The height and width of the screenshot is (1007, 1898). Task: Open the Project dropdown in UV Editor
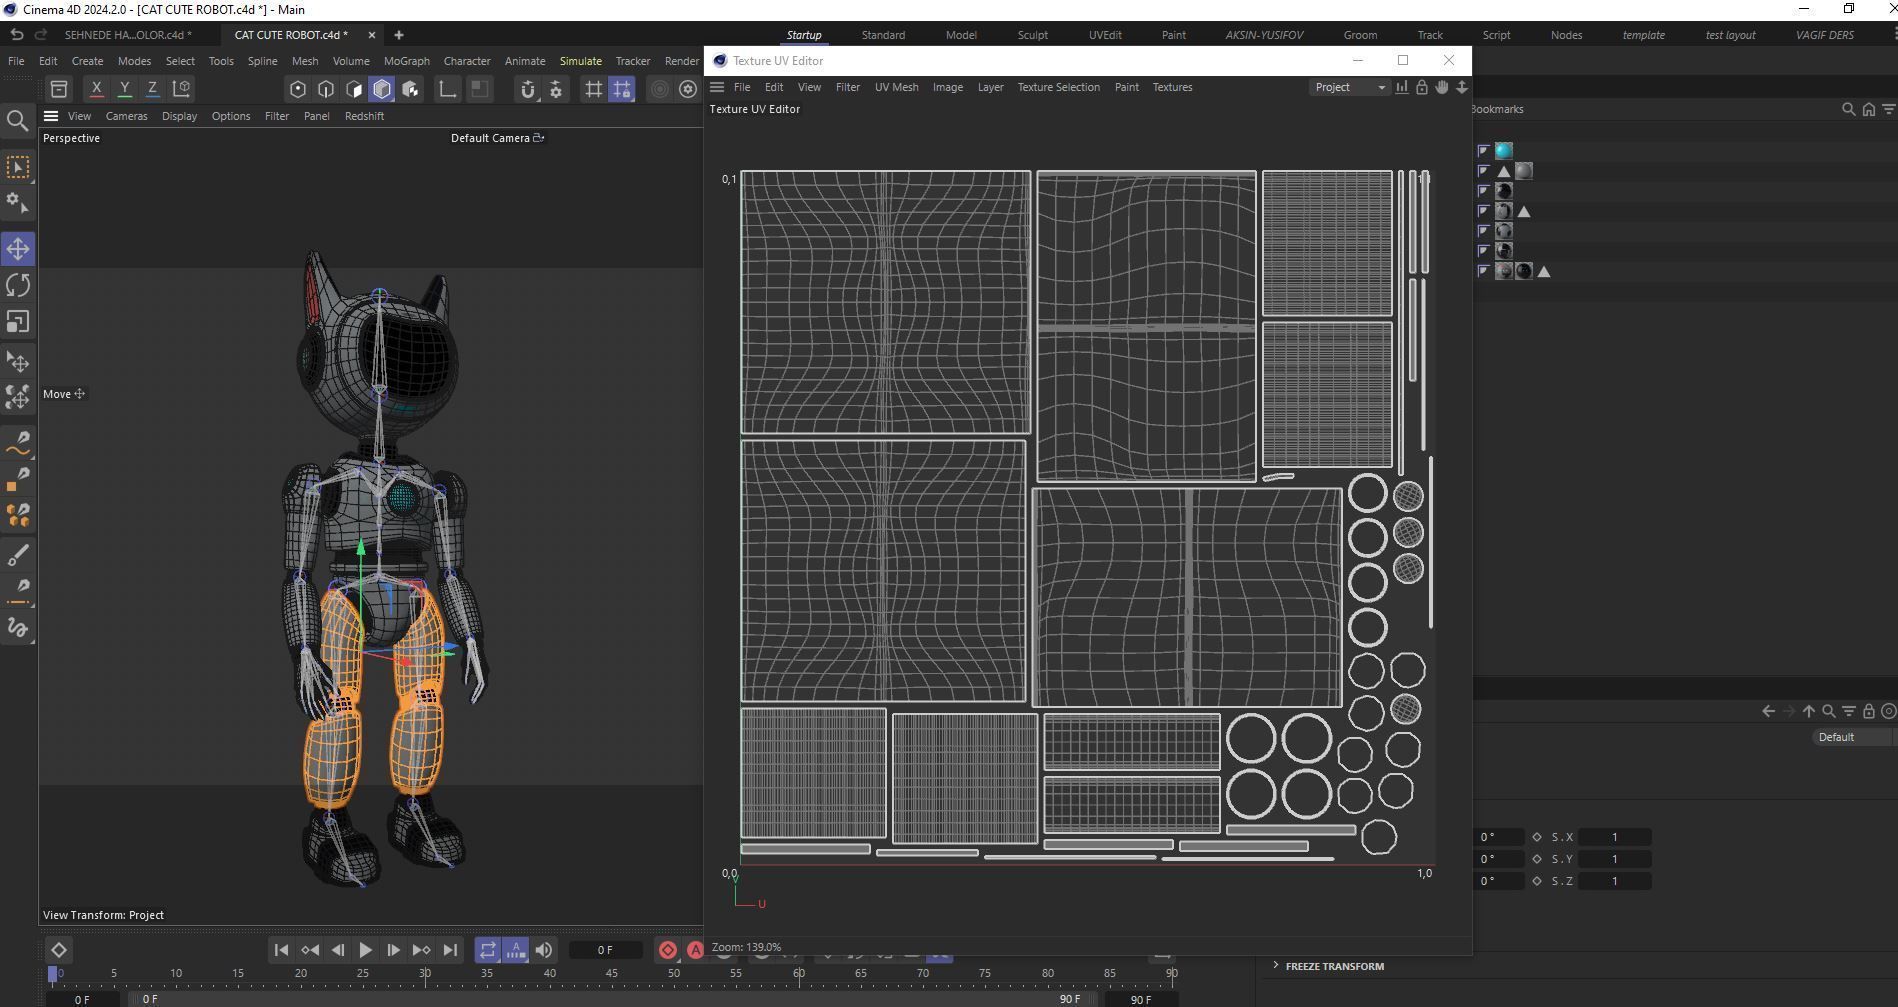tap(1349, 87)
